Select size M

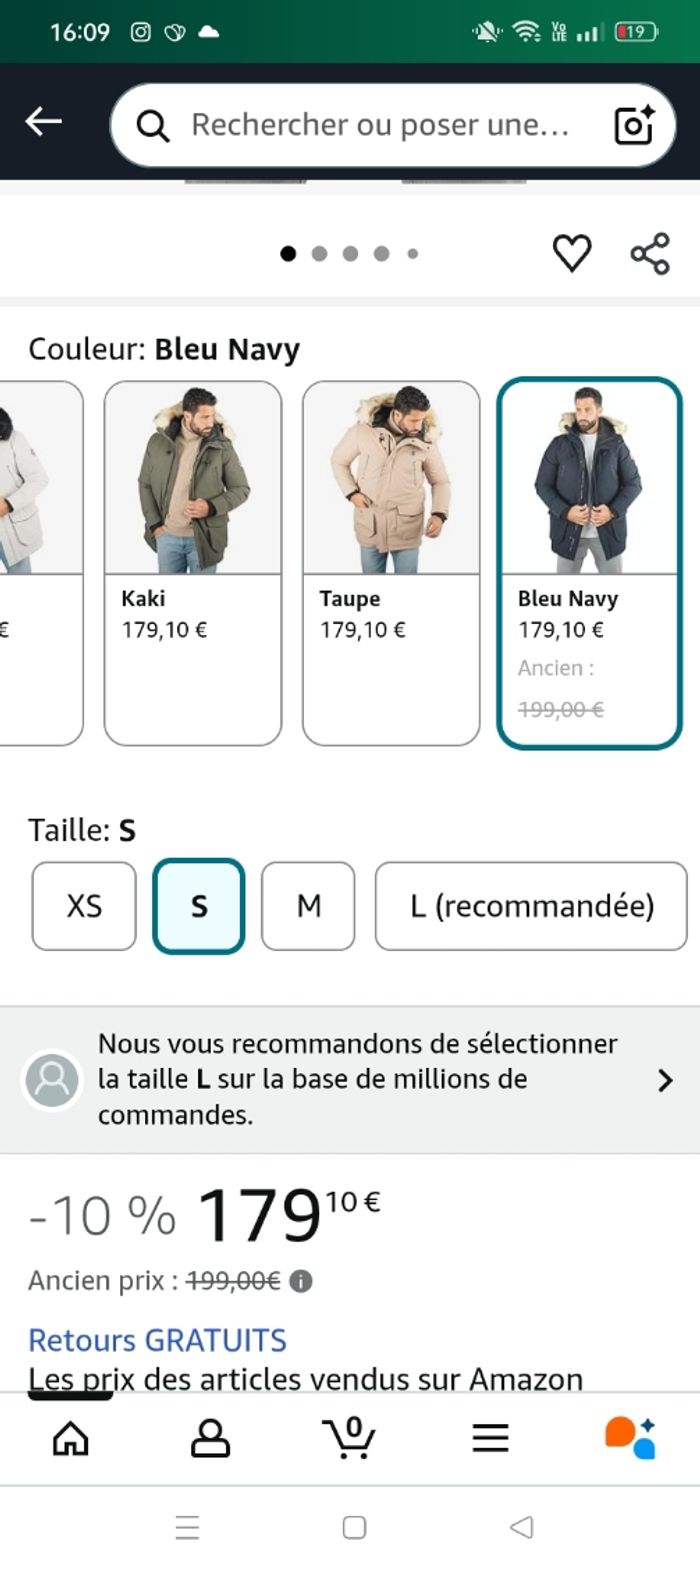[x=308, y=906]
